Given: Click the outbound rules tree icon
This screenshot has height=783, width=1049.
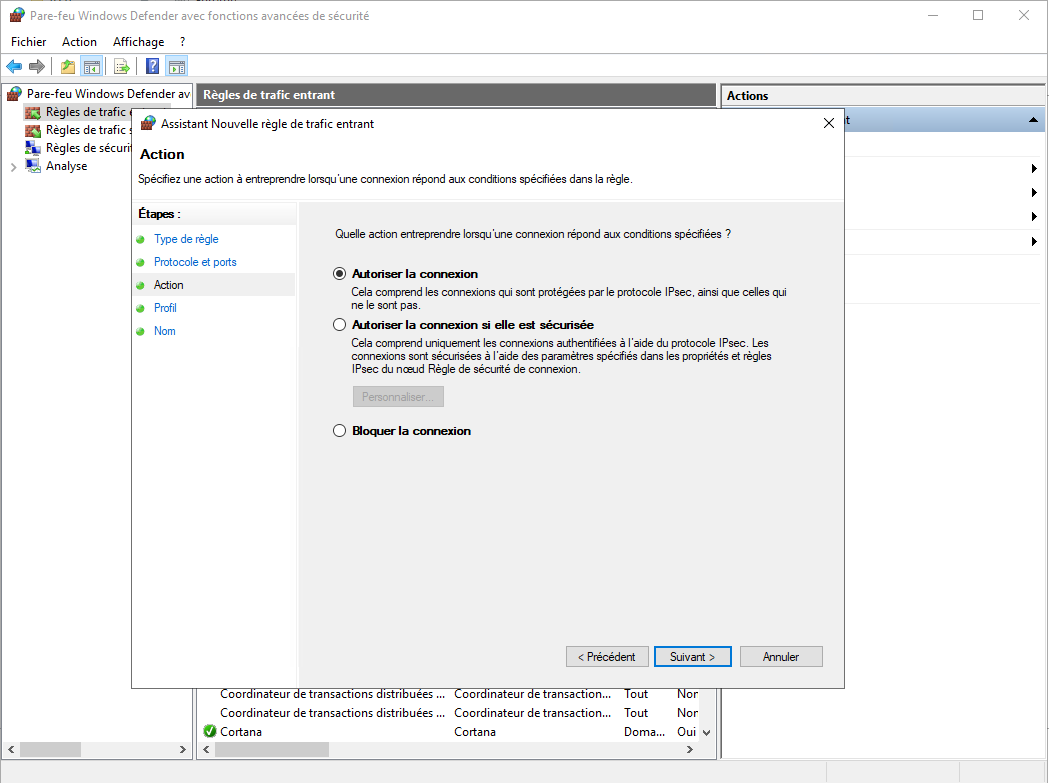Looking at the screenshot, I should tap(33, 130).
